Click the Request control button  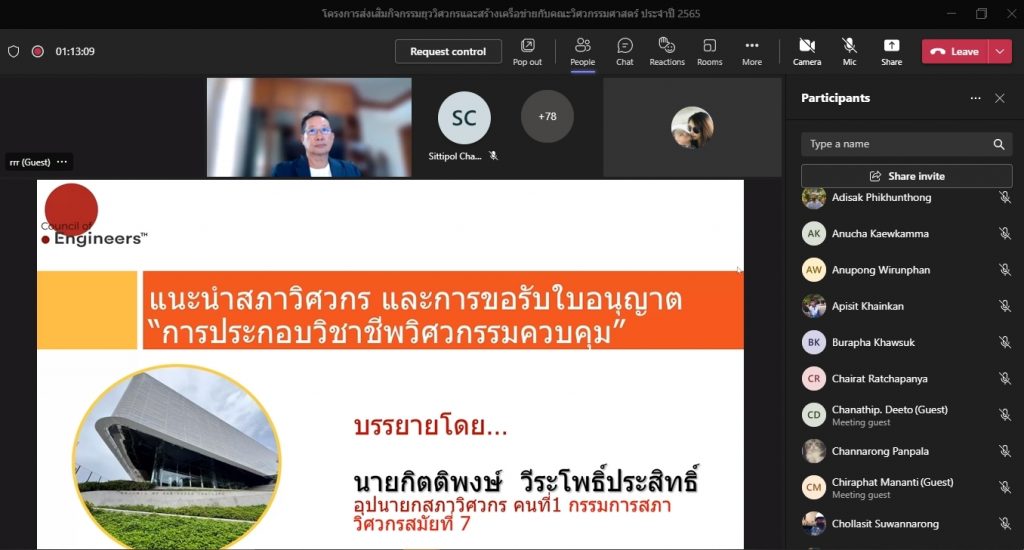448,51
